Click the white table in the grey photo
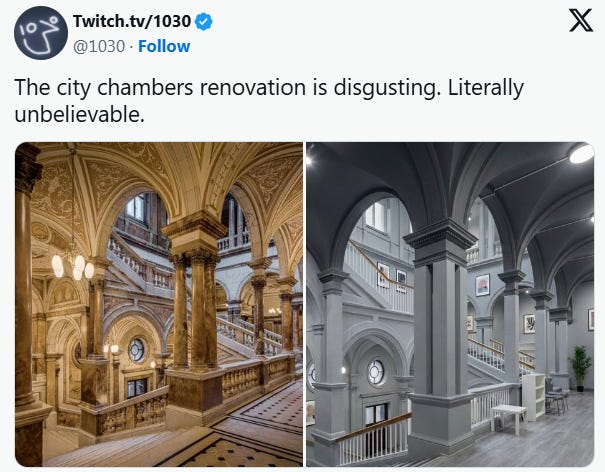The image size is (605, 472). pyautogui.click(x=508, y=419)
